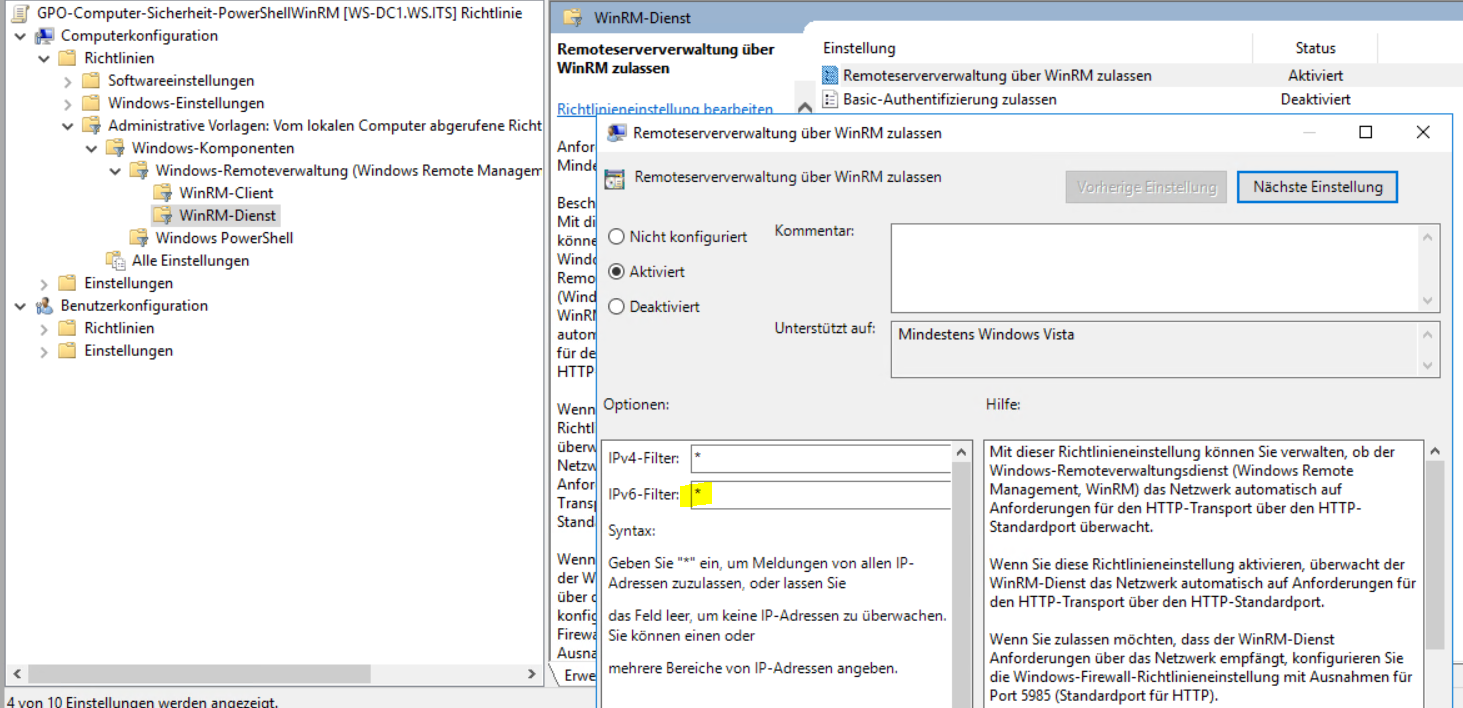Select Basic-Authentifizierung zulassen row text
This screenshot has width=1463, height=708.
click(x=949, y=99)
